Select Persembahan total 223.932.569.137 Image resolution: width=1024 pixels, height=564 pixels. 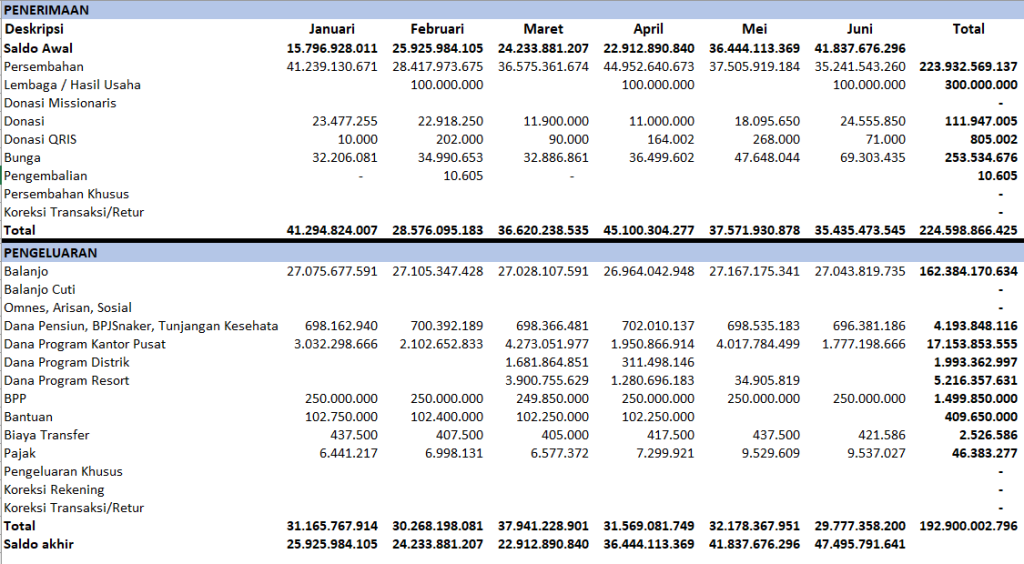(x=968, y=67)
